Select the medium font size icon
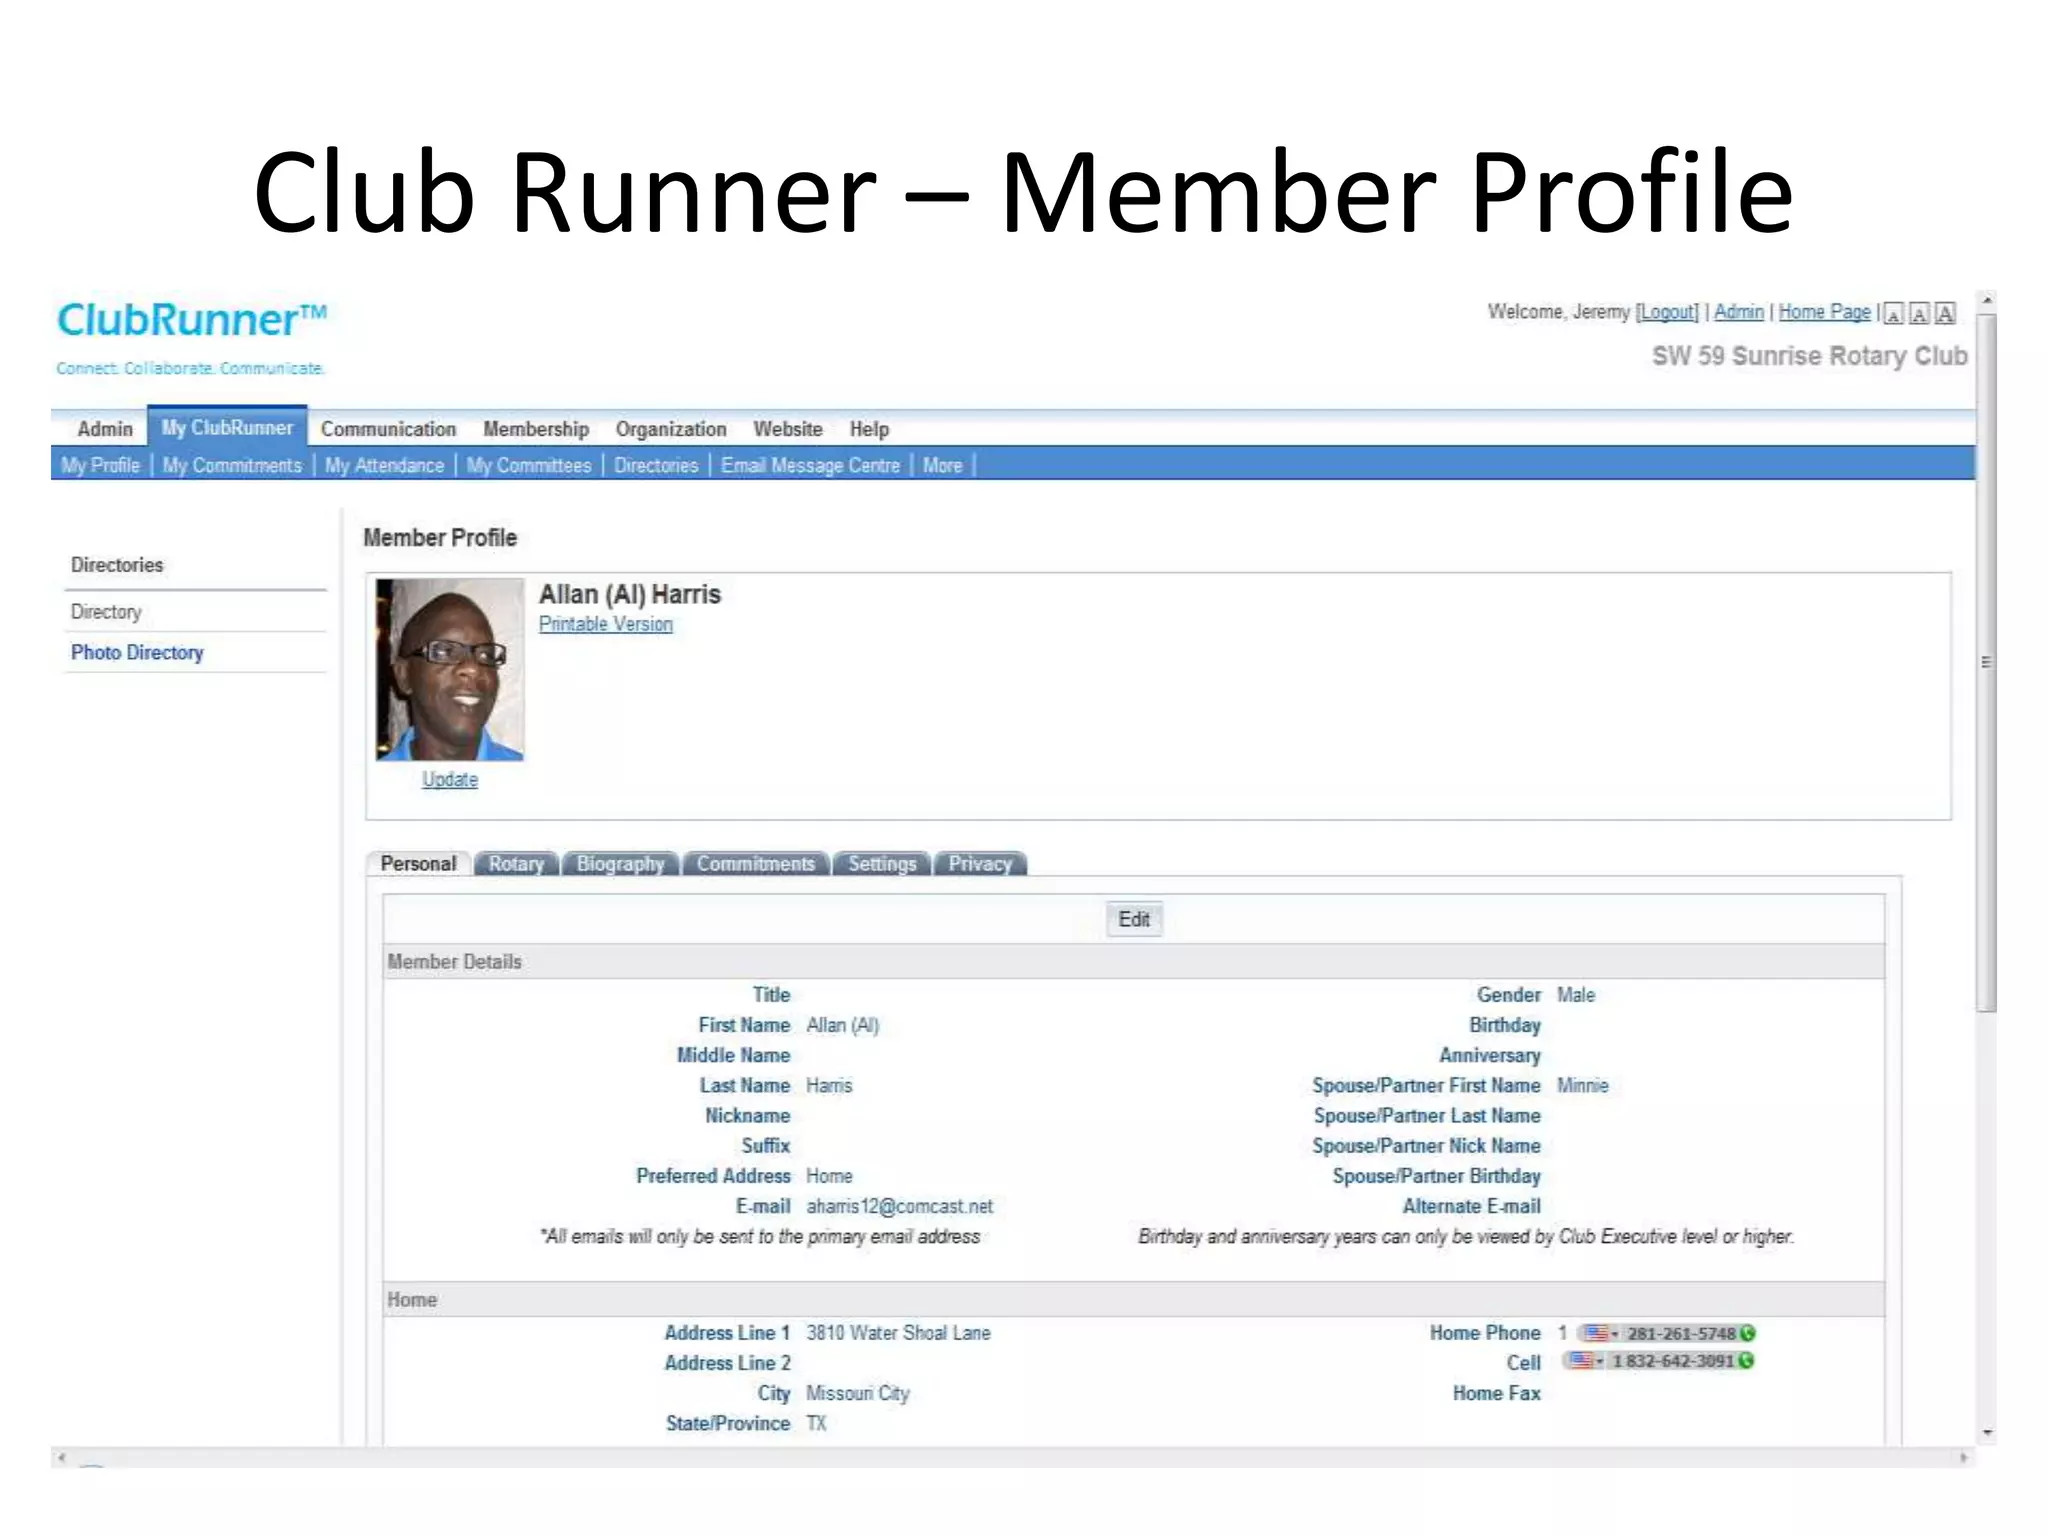Image resolution: width=2048 pixels, height=1536 pixels. [1919, 314]
